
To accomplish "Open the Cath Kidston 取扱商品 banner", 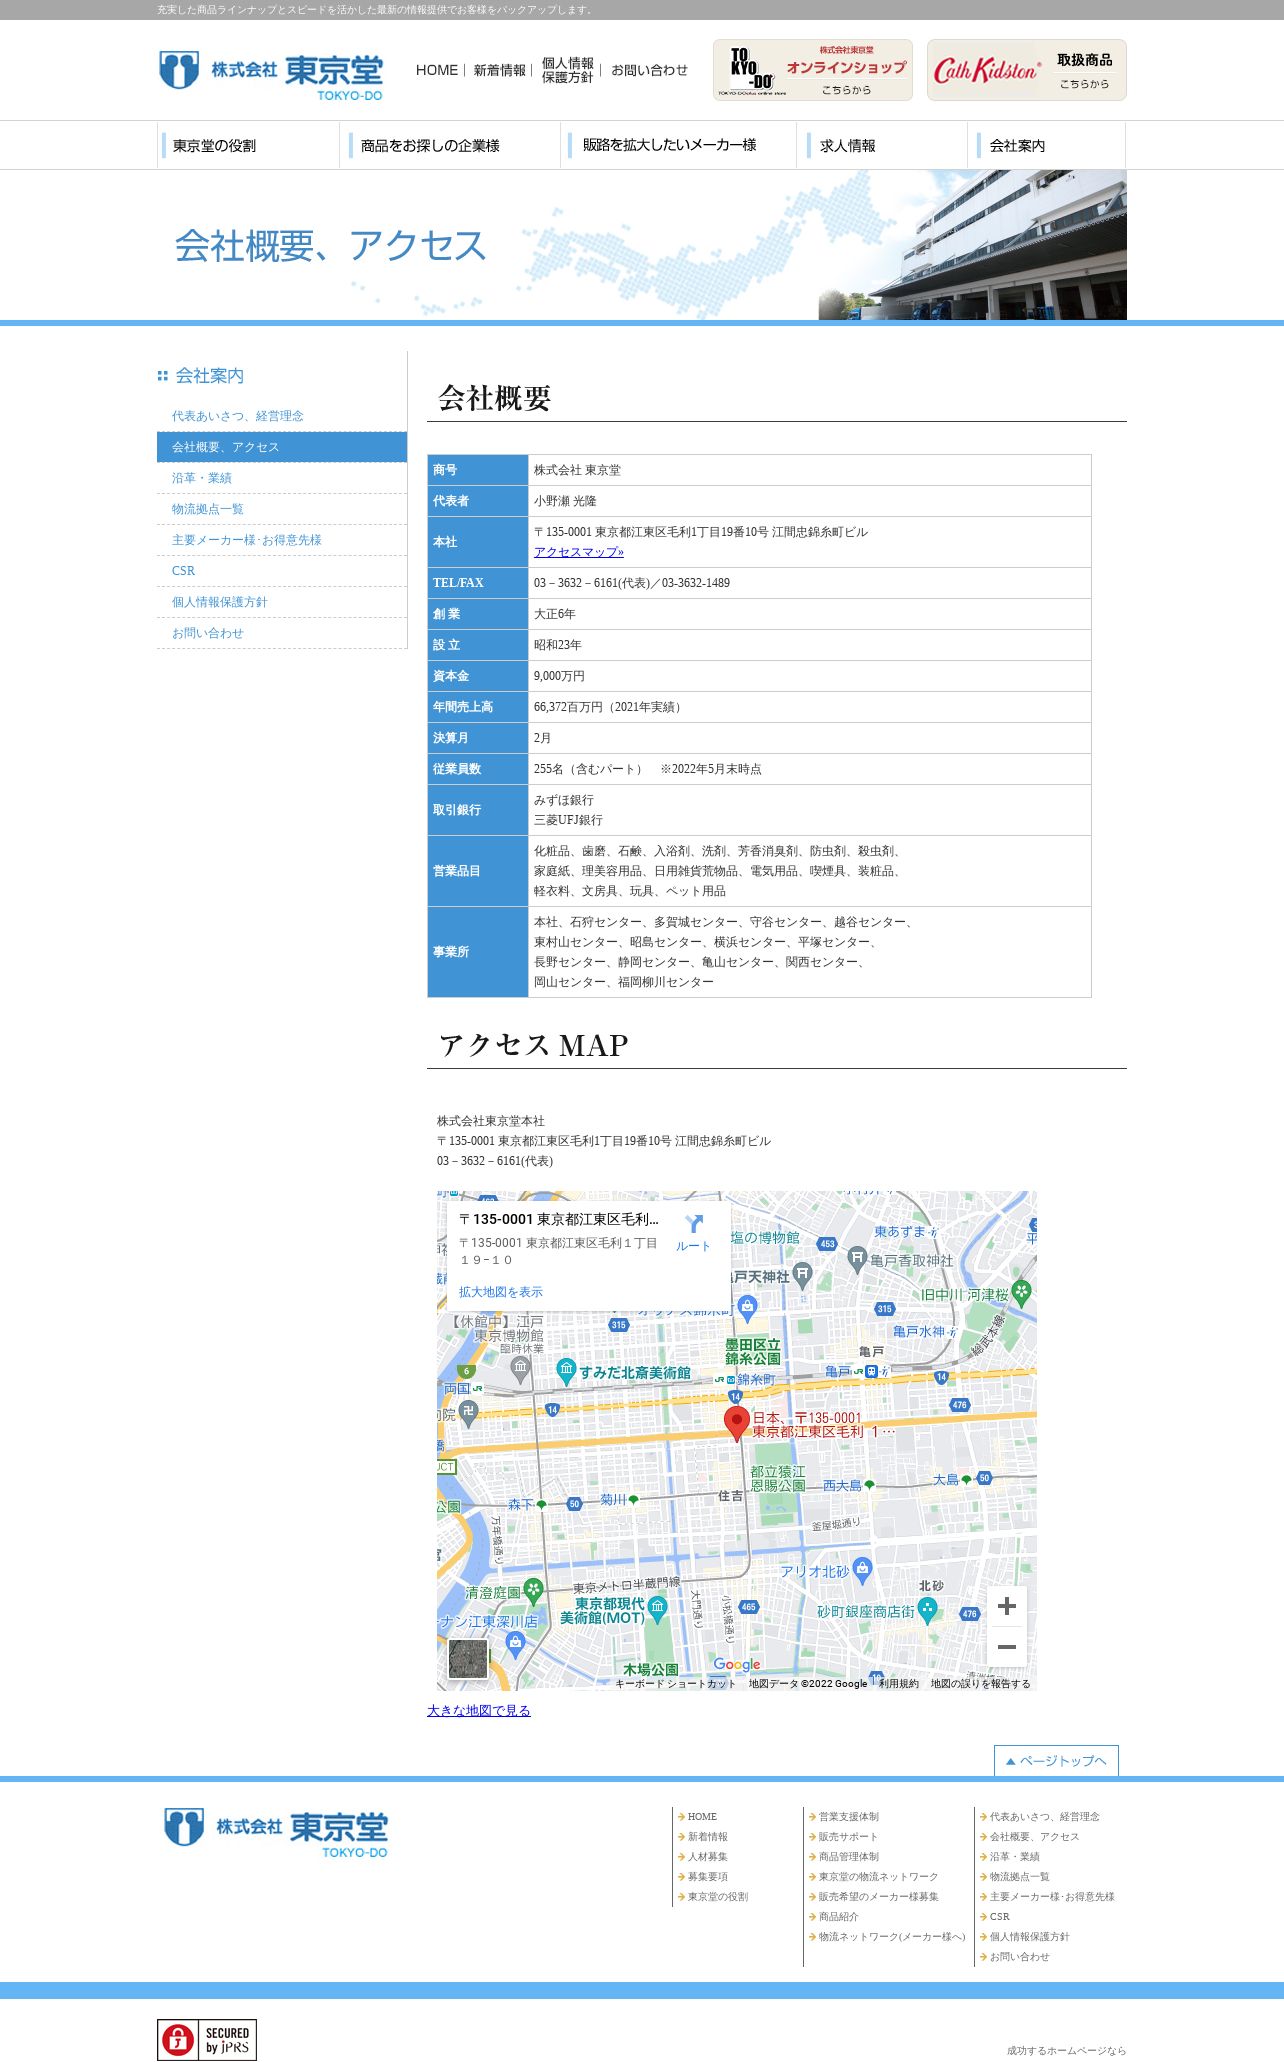I will 1027,70.
